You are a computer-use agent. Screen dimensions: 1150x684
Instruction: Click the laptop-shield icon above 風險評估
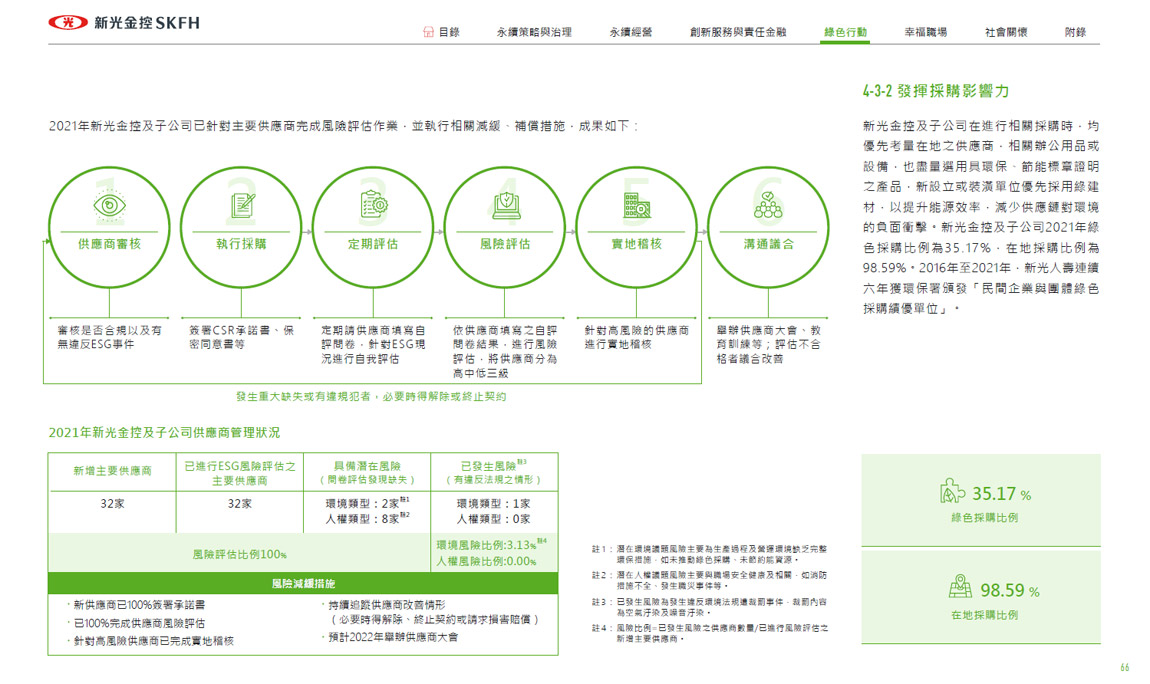[x=505, y=204]
